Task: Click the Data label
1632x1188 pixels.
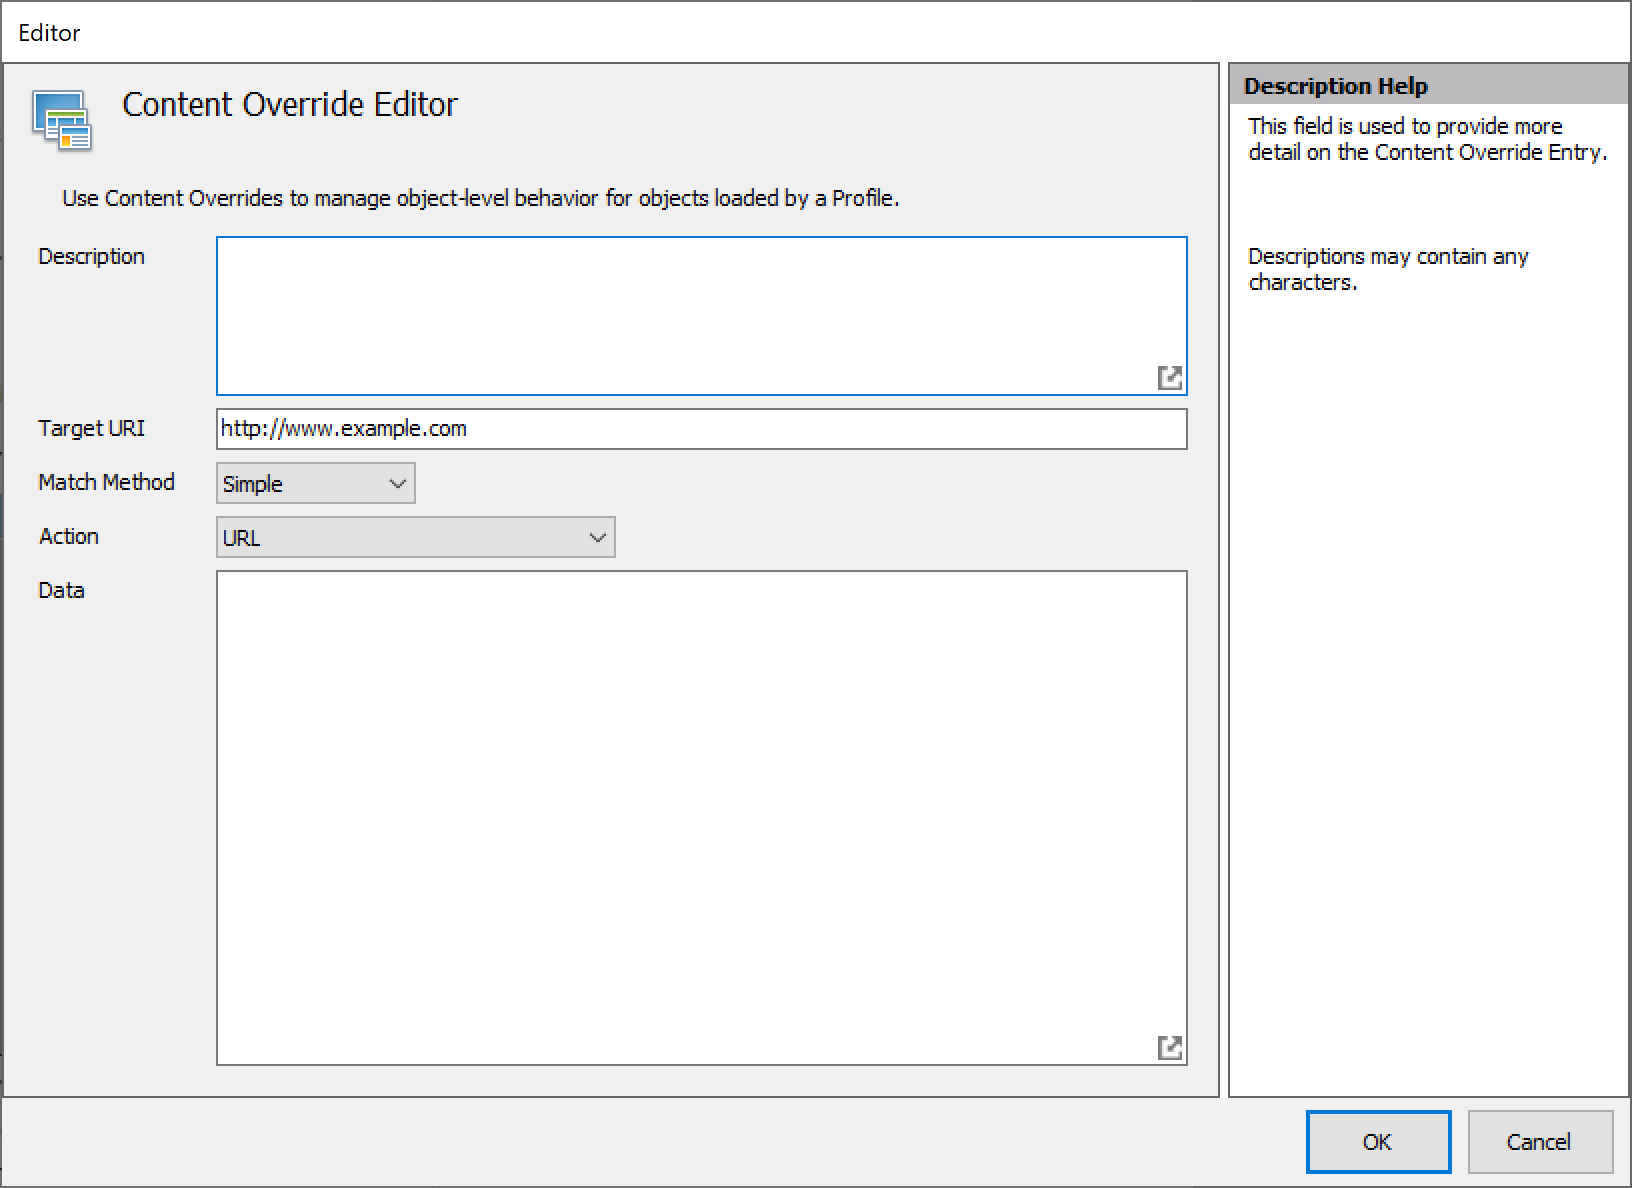Action: [x=61, y=590]
